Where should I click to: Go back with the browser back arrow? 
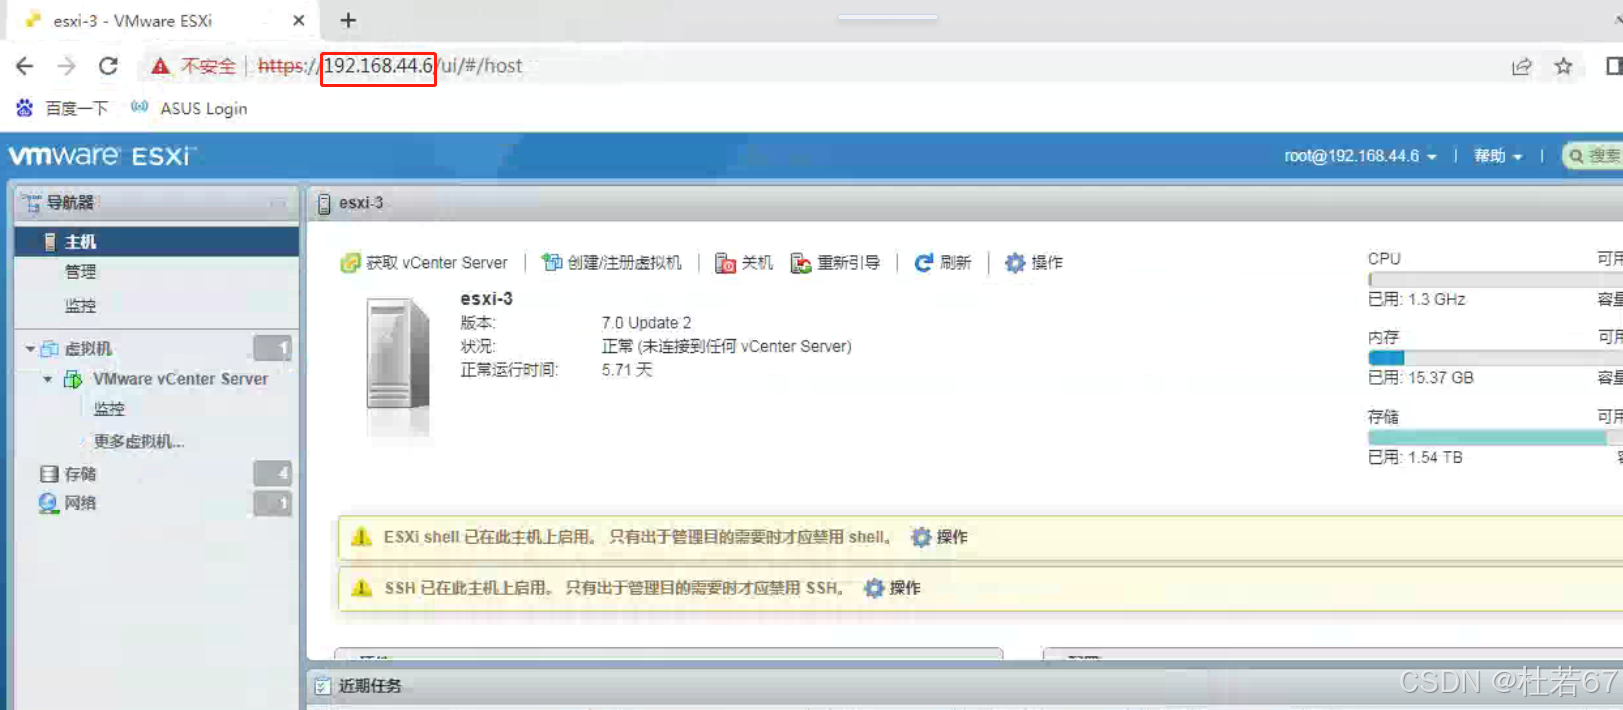pyautogui.click(x=25, y=66)
